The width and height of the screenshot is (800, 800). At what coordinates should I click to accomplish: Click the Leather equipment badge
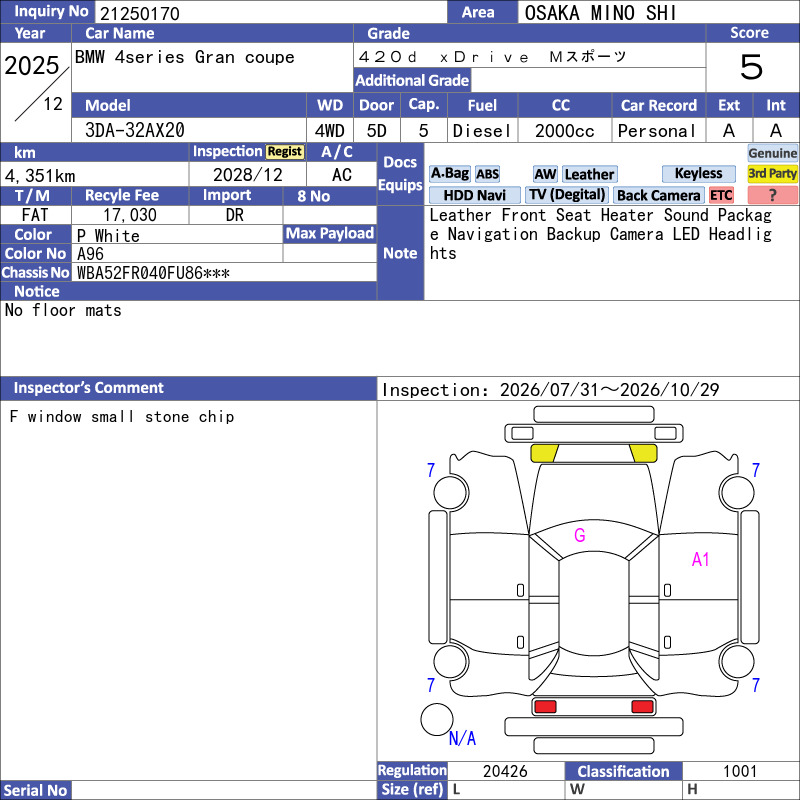point(589,174)
